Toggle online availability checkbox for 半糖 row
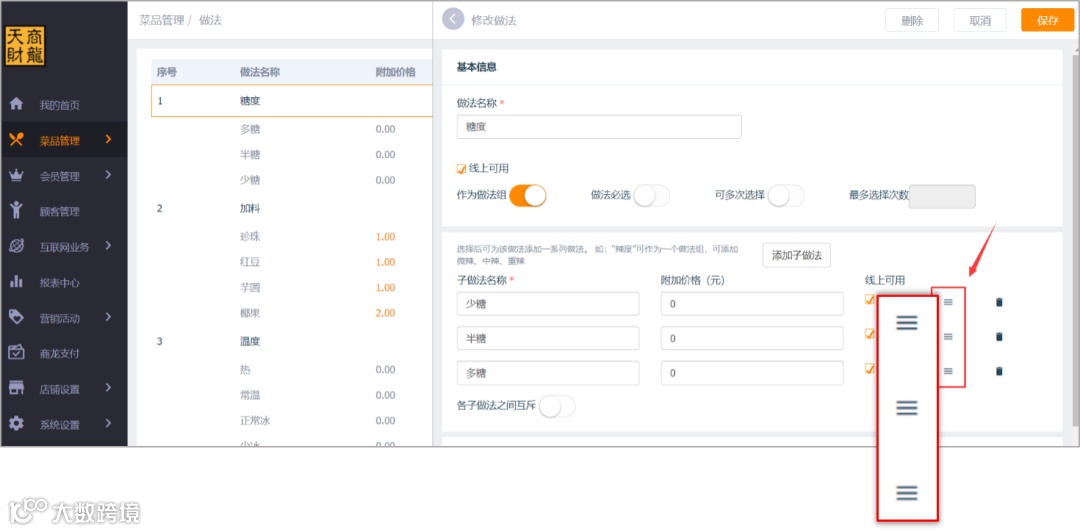This screenshot has height=532, width=1080. coord(870,334)
